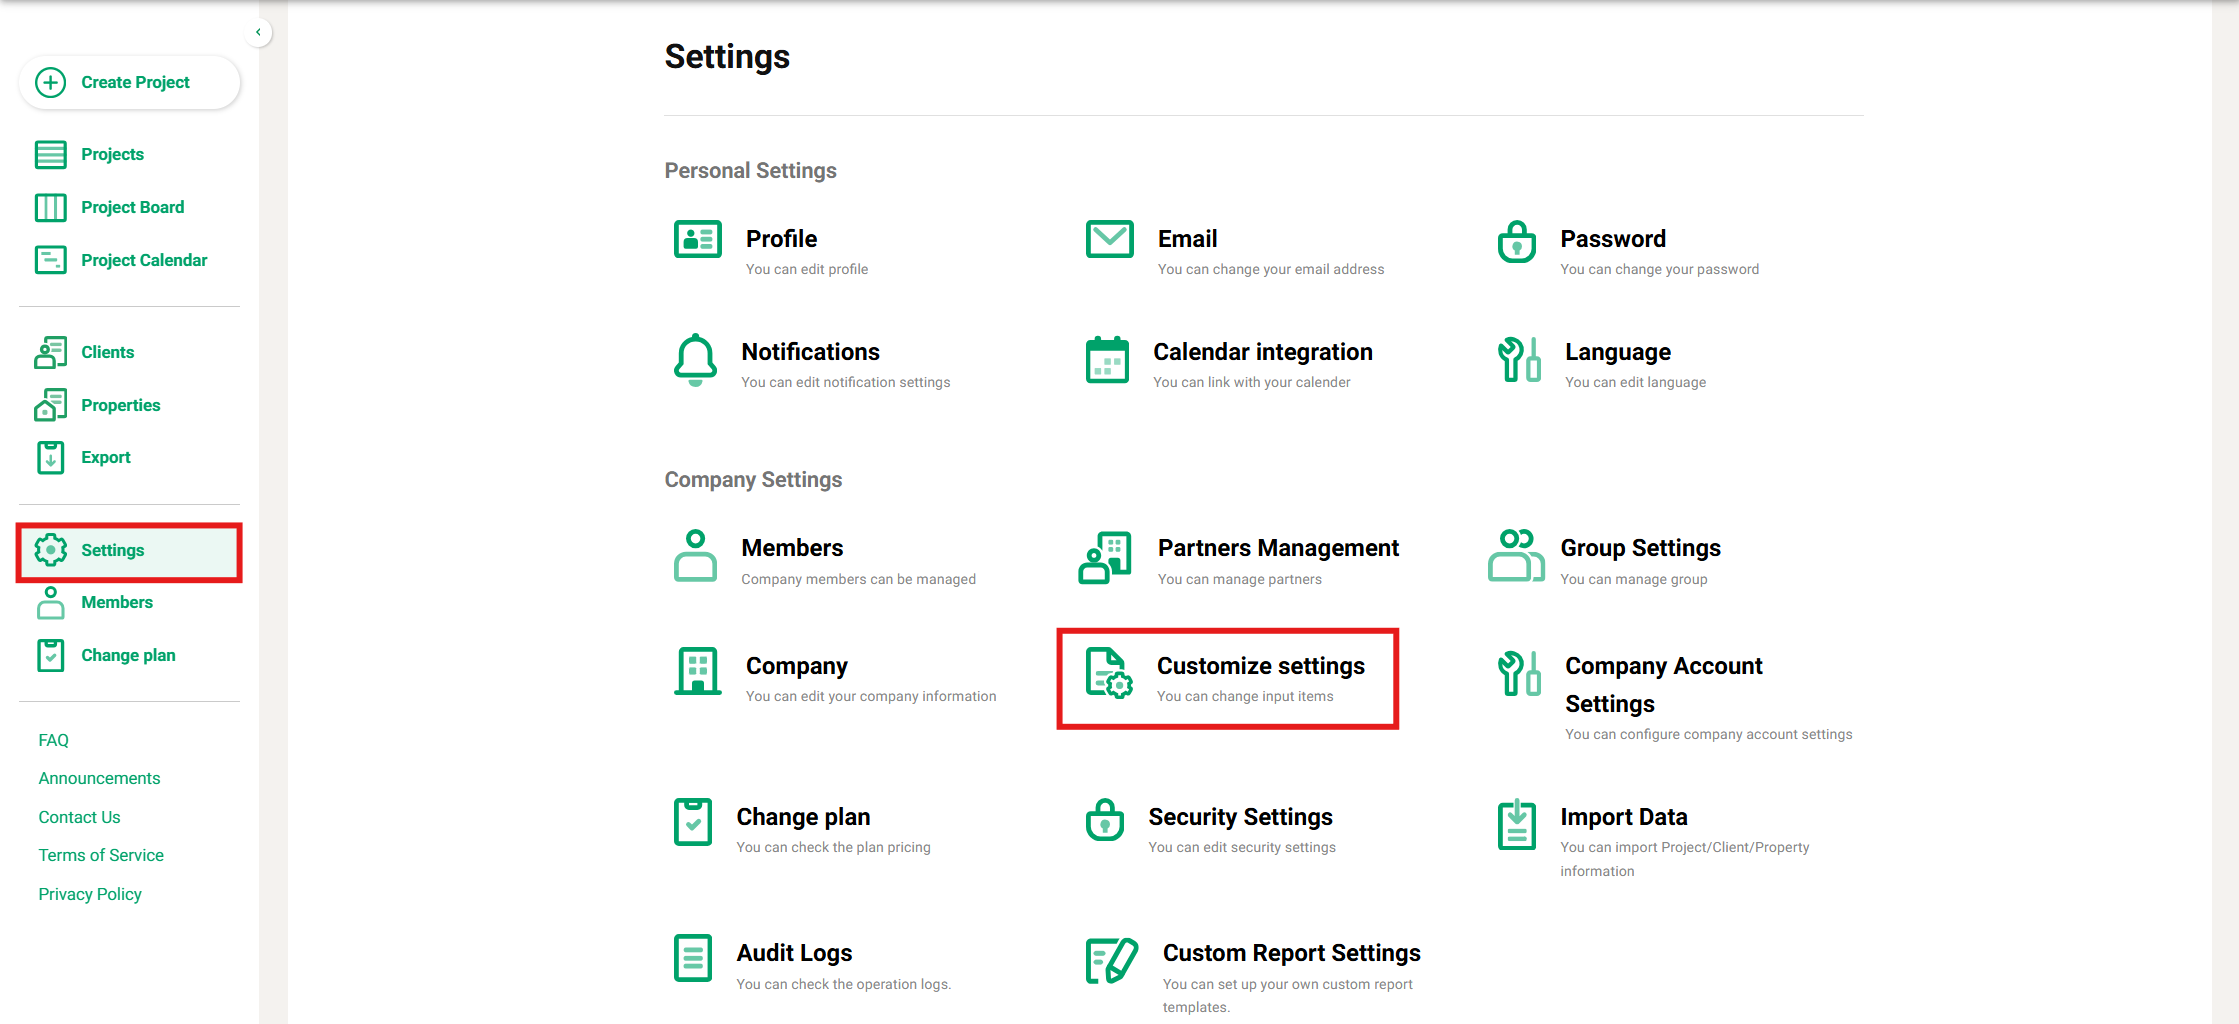Collapse the sidebar with the chevron arrow

pos(258,32)
